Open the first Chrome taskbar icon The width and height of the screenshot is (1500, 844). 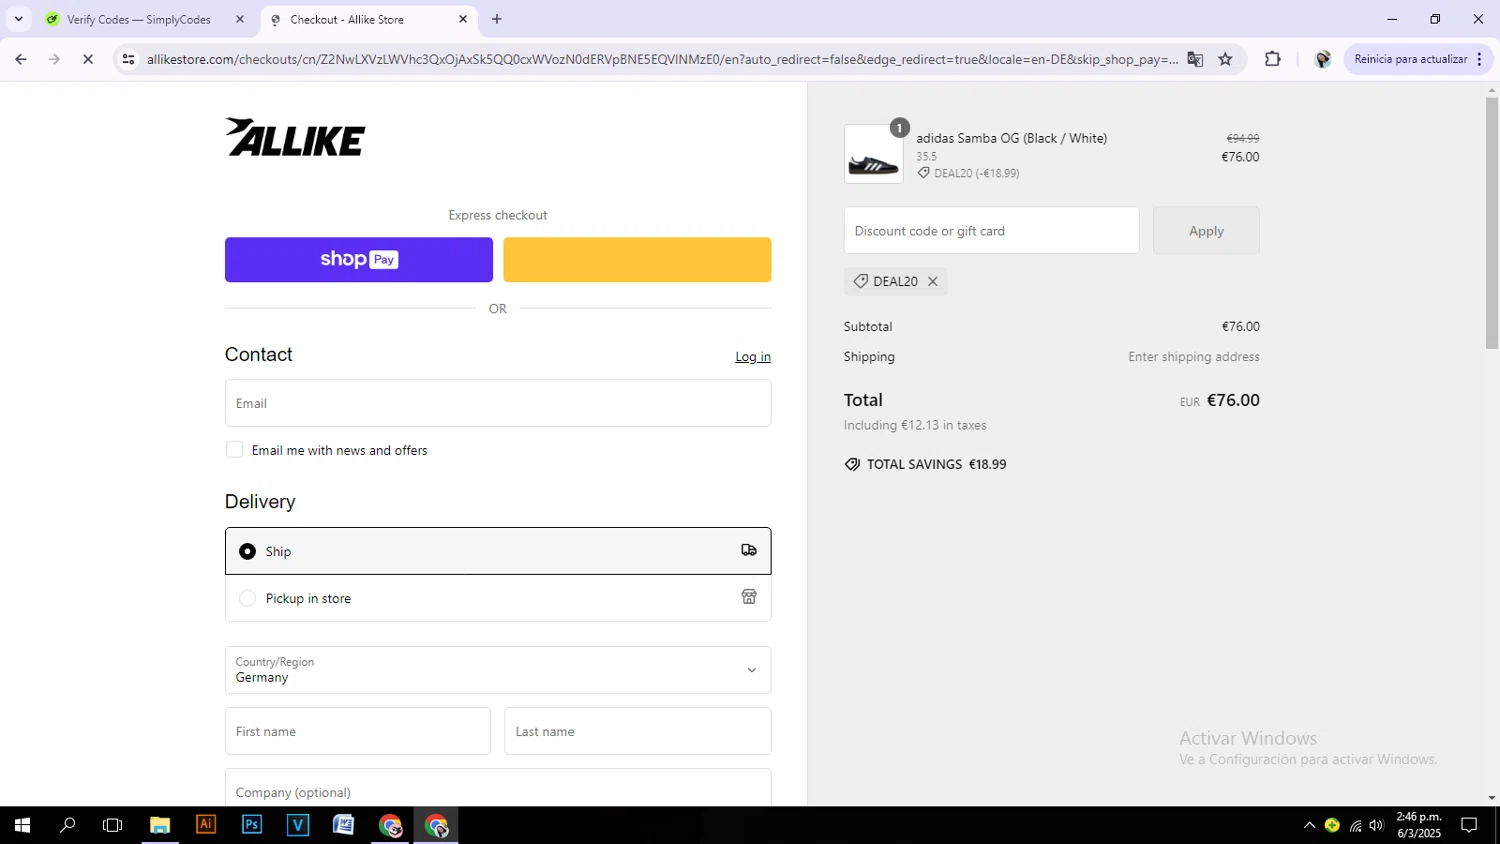pos(390,825)
